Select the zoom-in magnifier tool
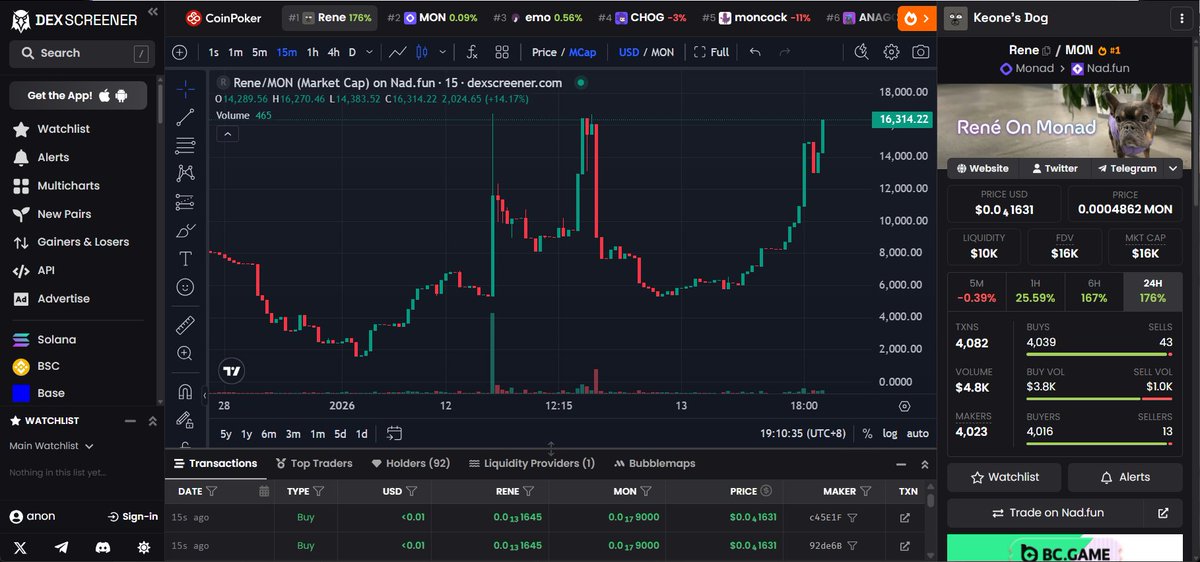 [x=185, y=353]
